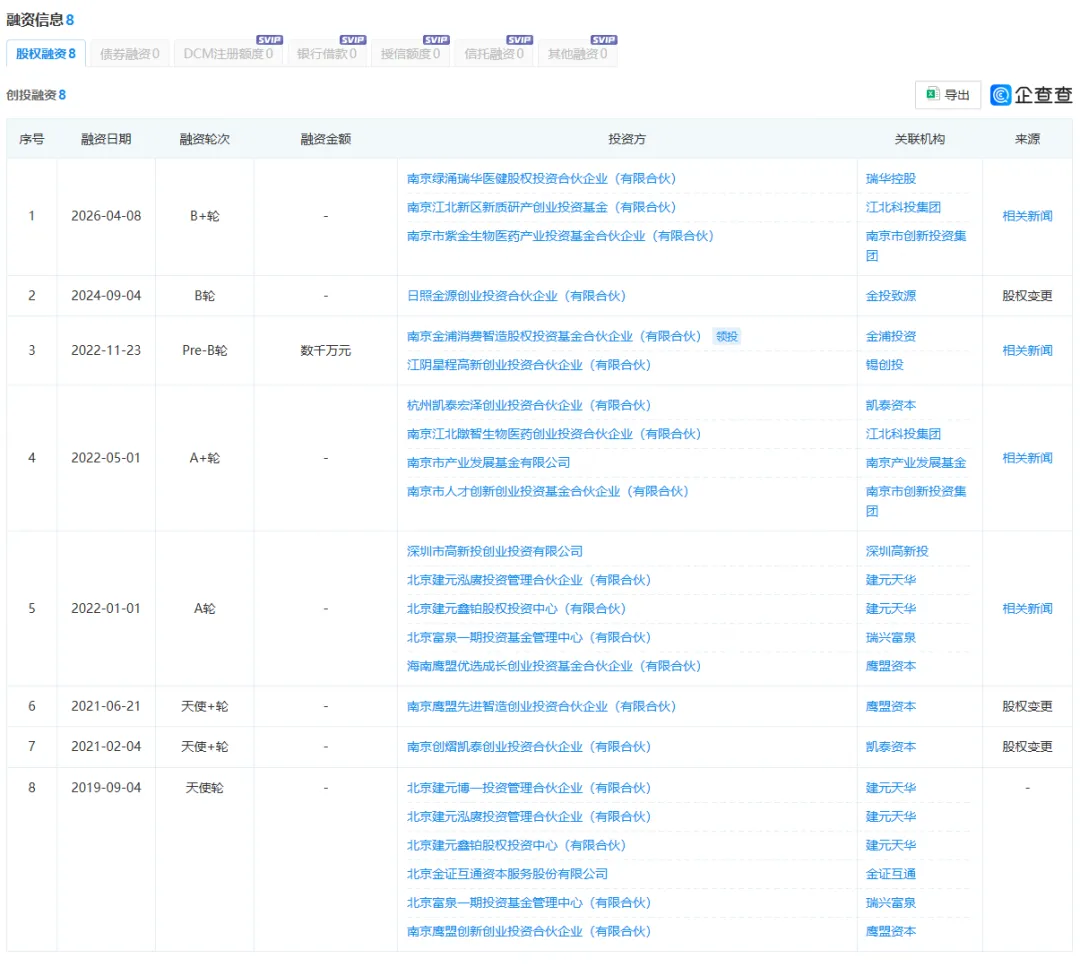This screenshot has width=1080, height=967.
Task: Open 南京鹰盟创新创业投资合伙企业 link
Action: pyautogui.click(x=529, y=931)
